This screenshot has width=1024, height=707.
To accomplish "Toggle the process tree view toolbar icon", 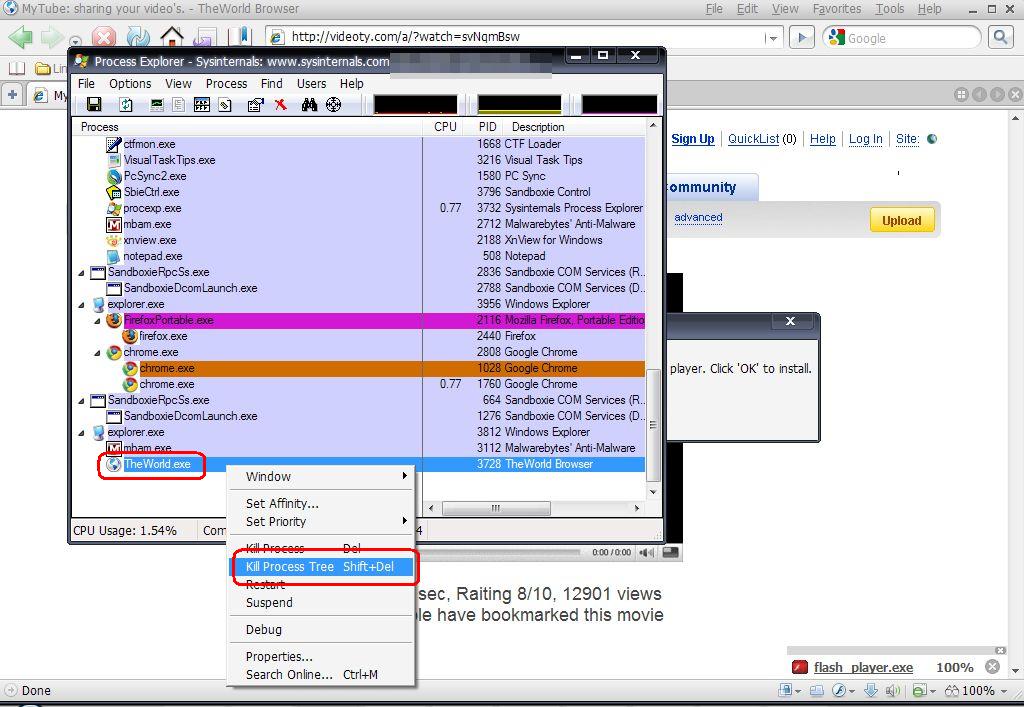I will [178, 104].
